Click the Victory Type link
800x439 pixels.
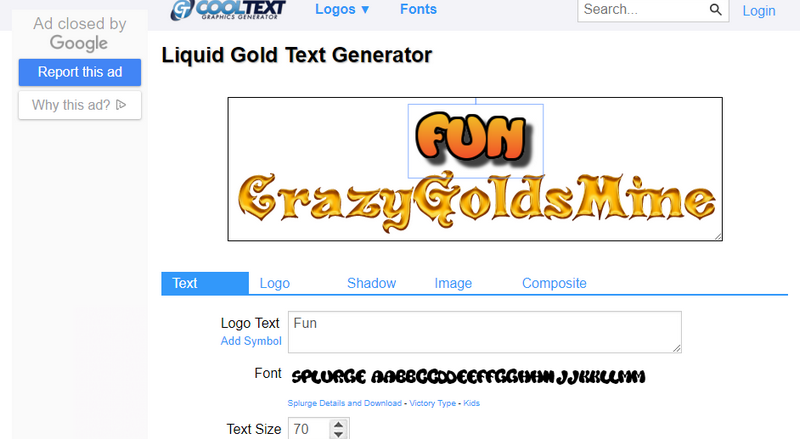[433, 403]
